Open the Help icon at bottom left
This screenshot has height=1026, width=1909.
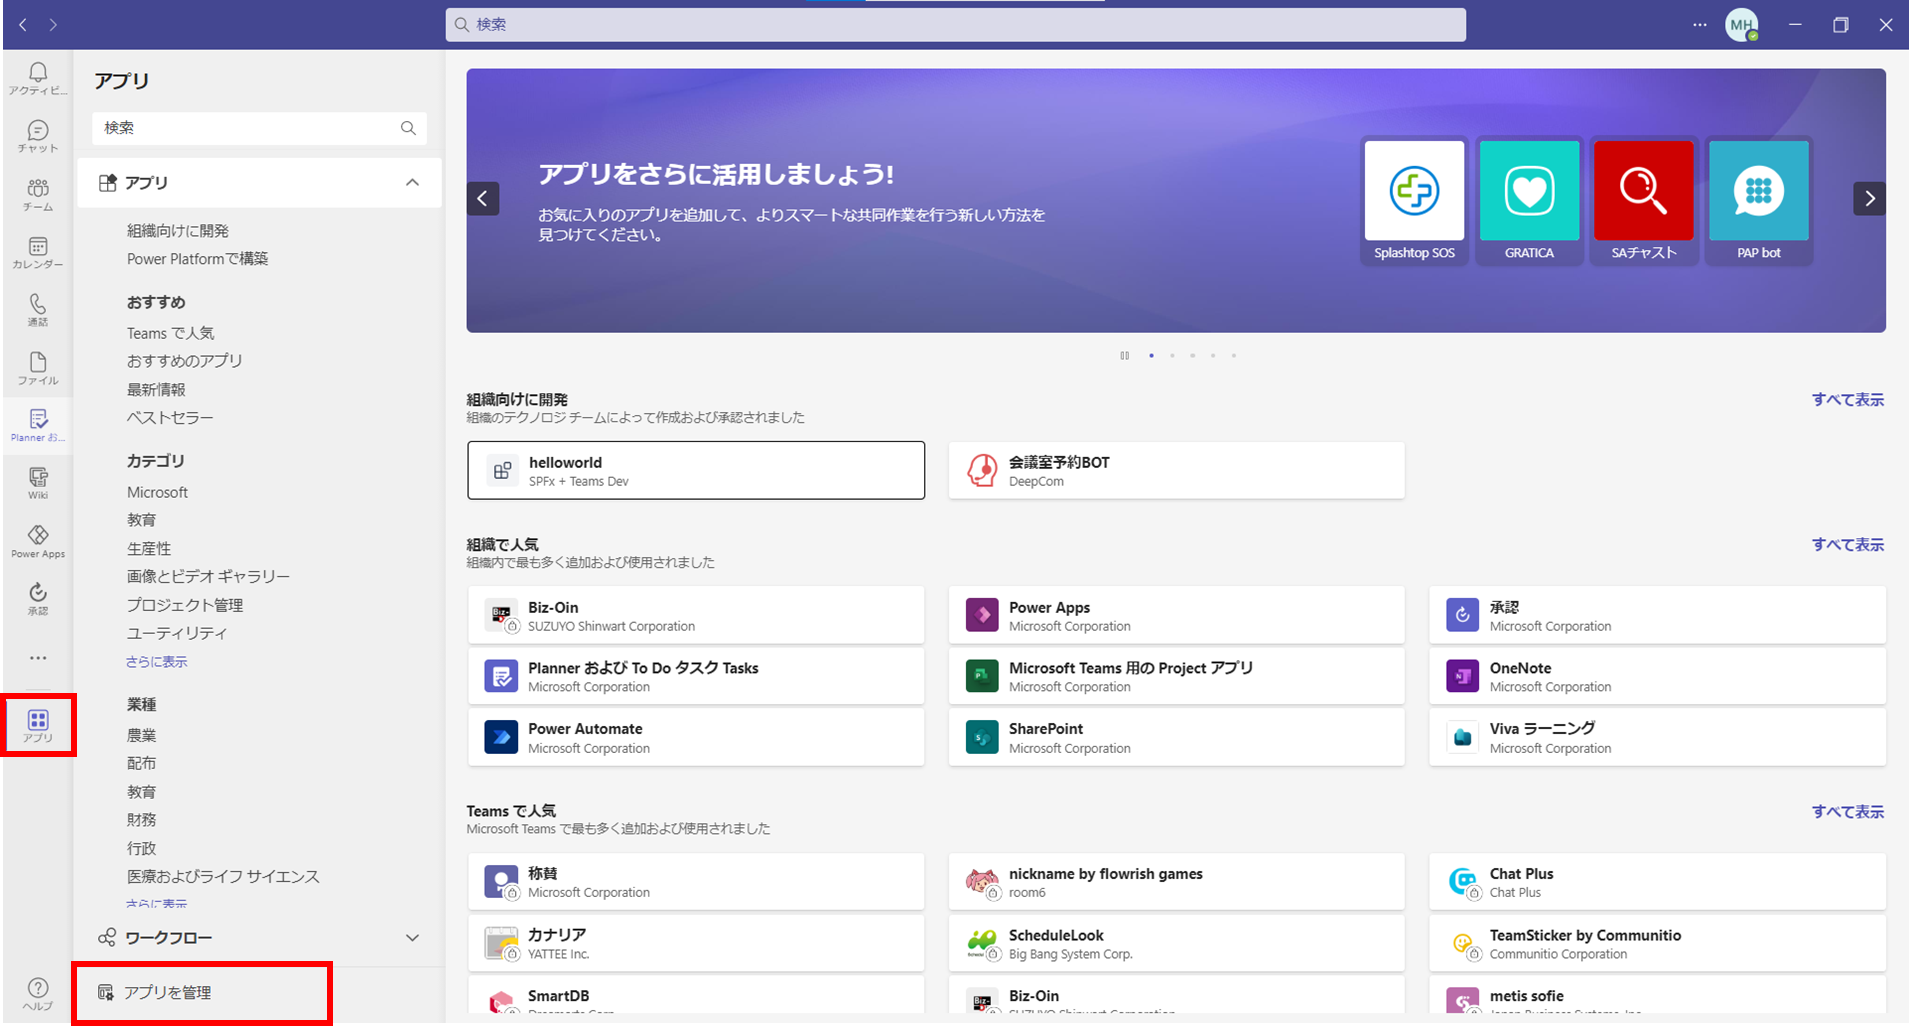pyautogui.click(x=38, y=993)
